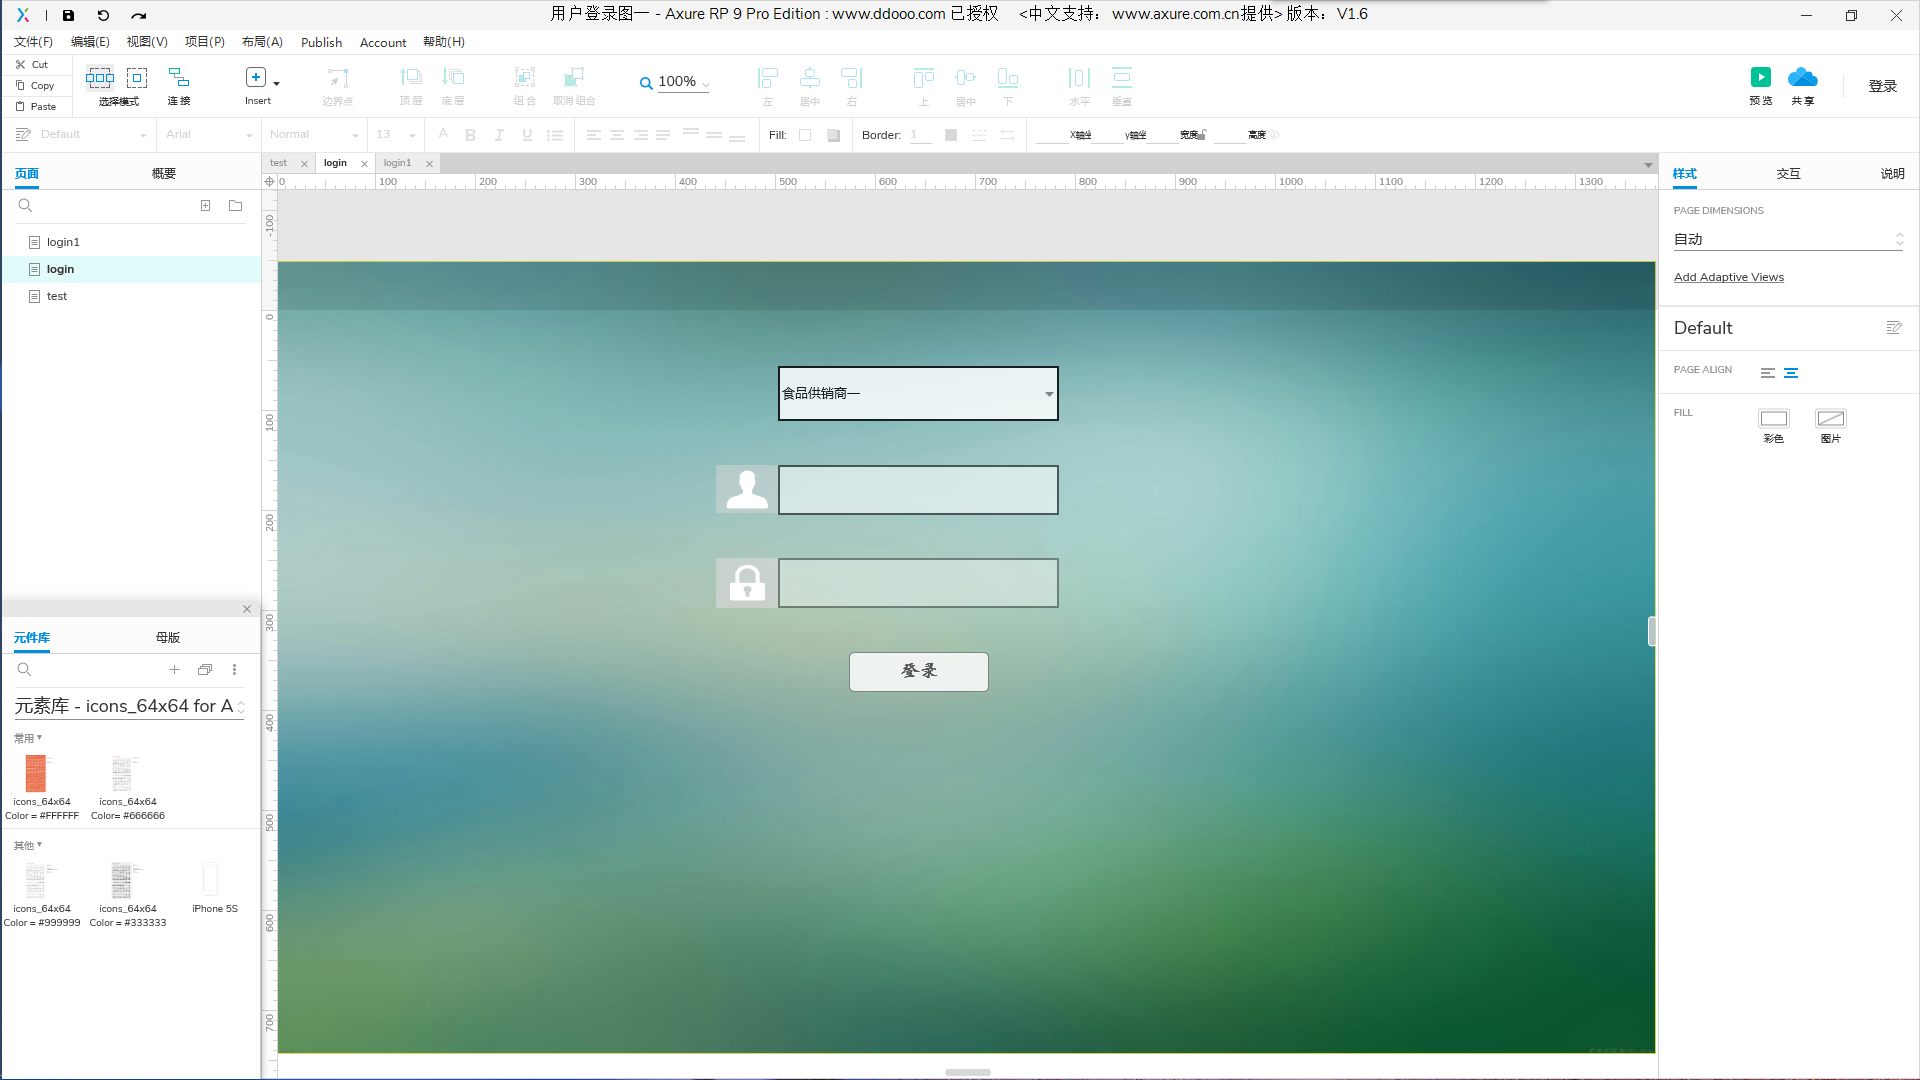
Task: Click the padlock icon on canvas
Action: (x=746, y=582)
